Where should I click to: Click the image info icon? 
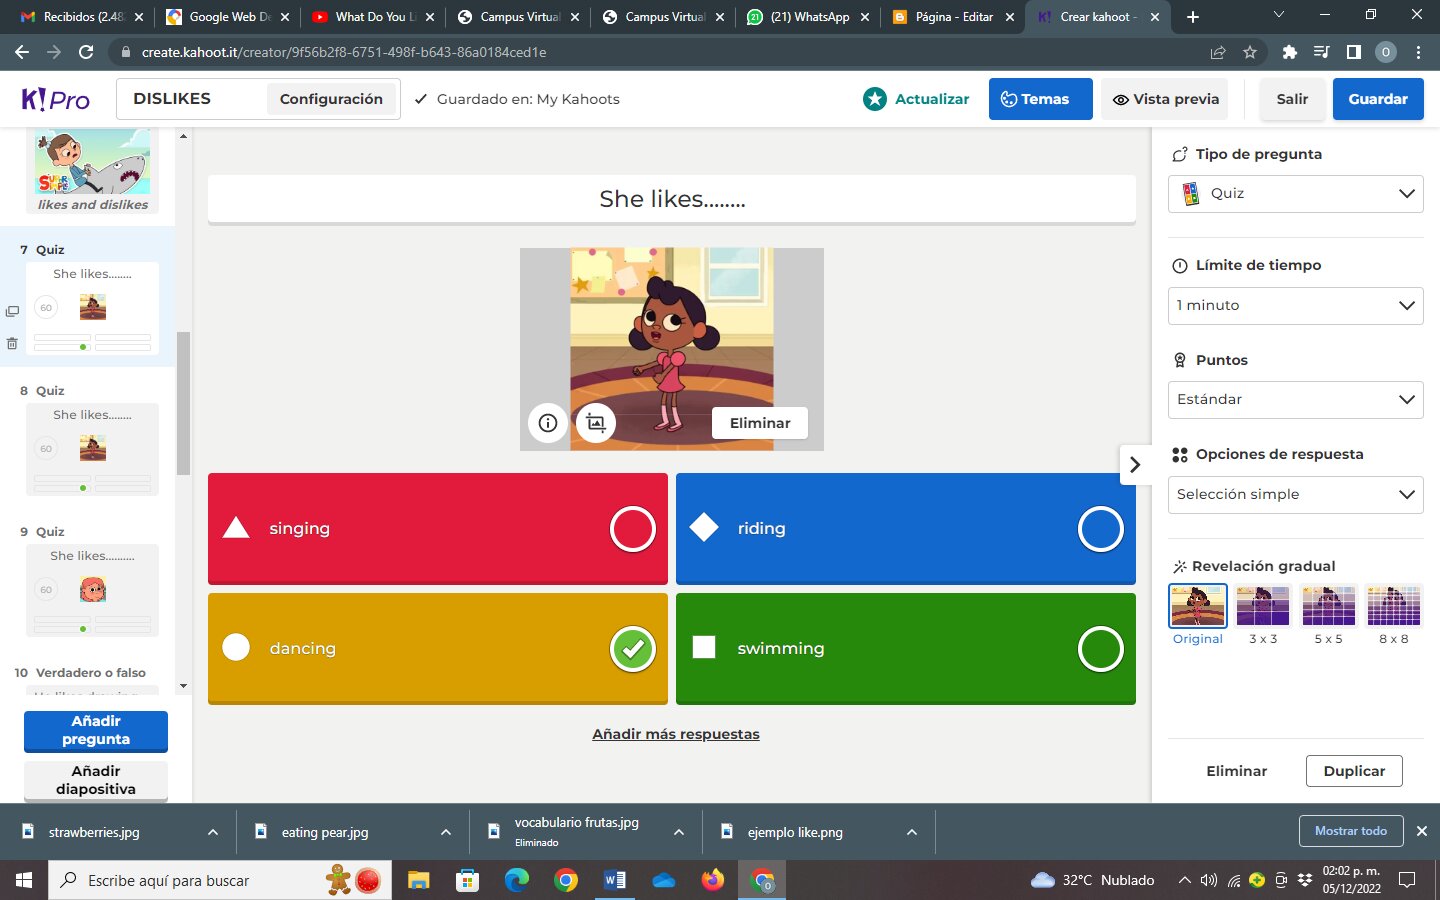coord(548,423)
